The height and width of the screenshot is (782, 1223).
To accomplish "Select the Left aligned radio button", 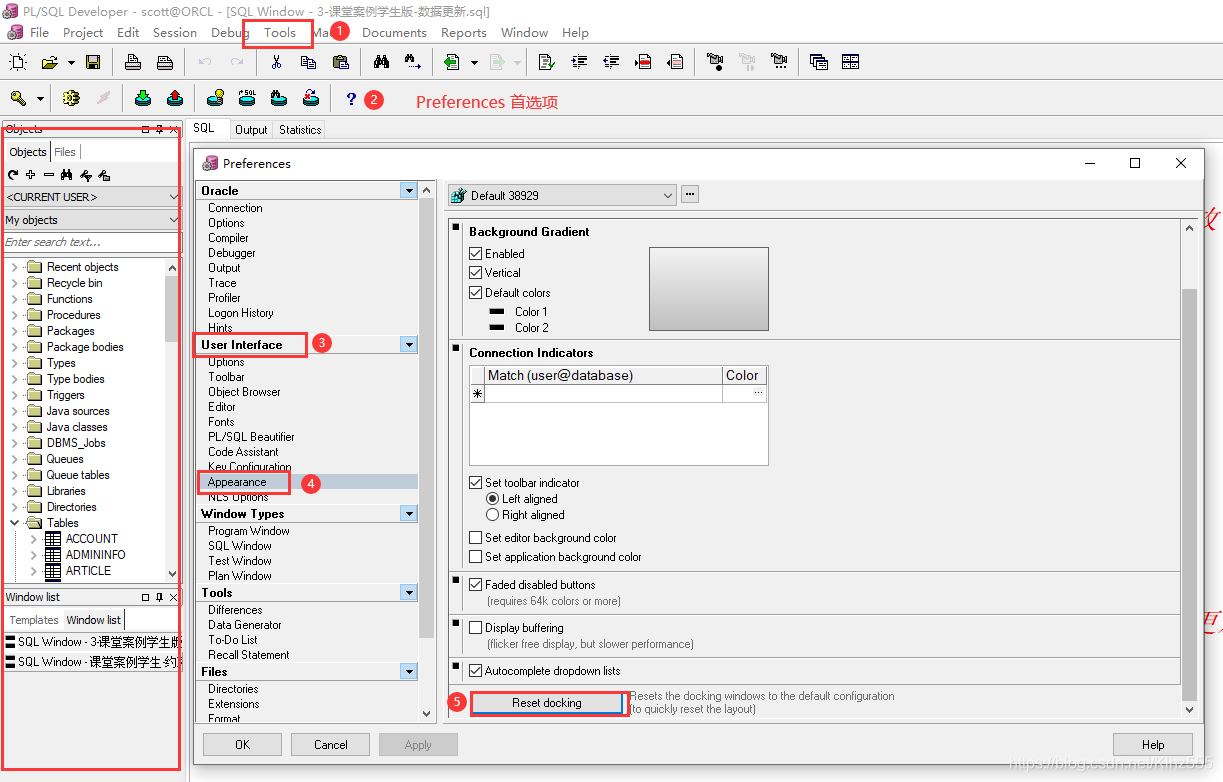I will pos(492,499).
